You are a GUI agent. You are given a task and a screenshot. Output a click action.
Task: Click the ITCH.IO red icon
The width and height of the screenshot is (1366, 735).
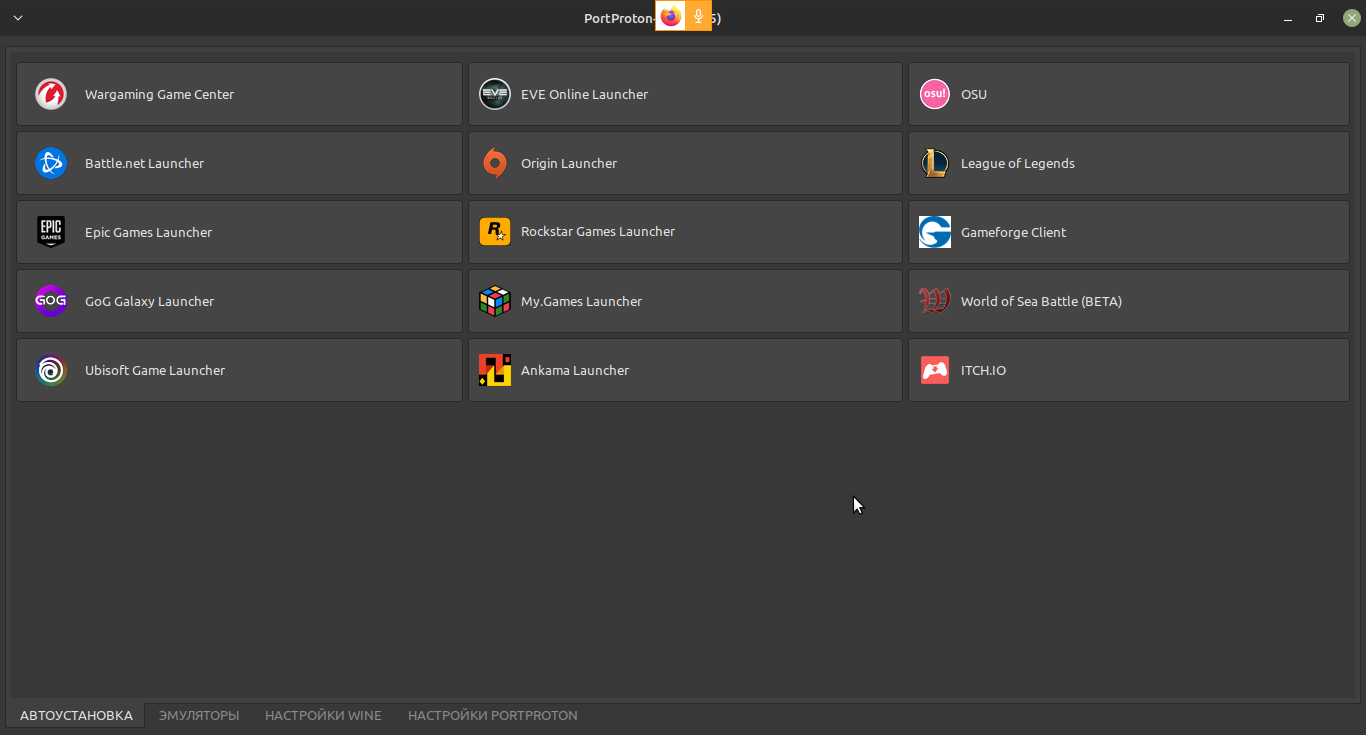coord(935,370)
